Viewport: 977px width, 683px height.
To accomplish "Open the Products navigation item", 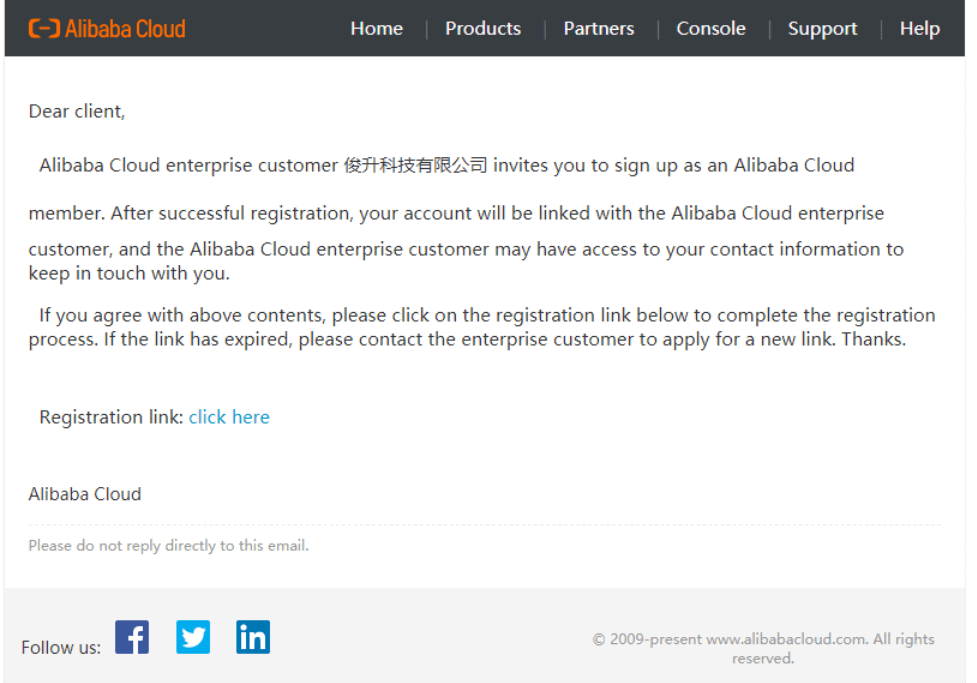I will point(483,29).
